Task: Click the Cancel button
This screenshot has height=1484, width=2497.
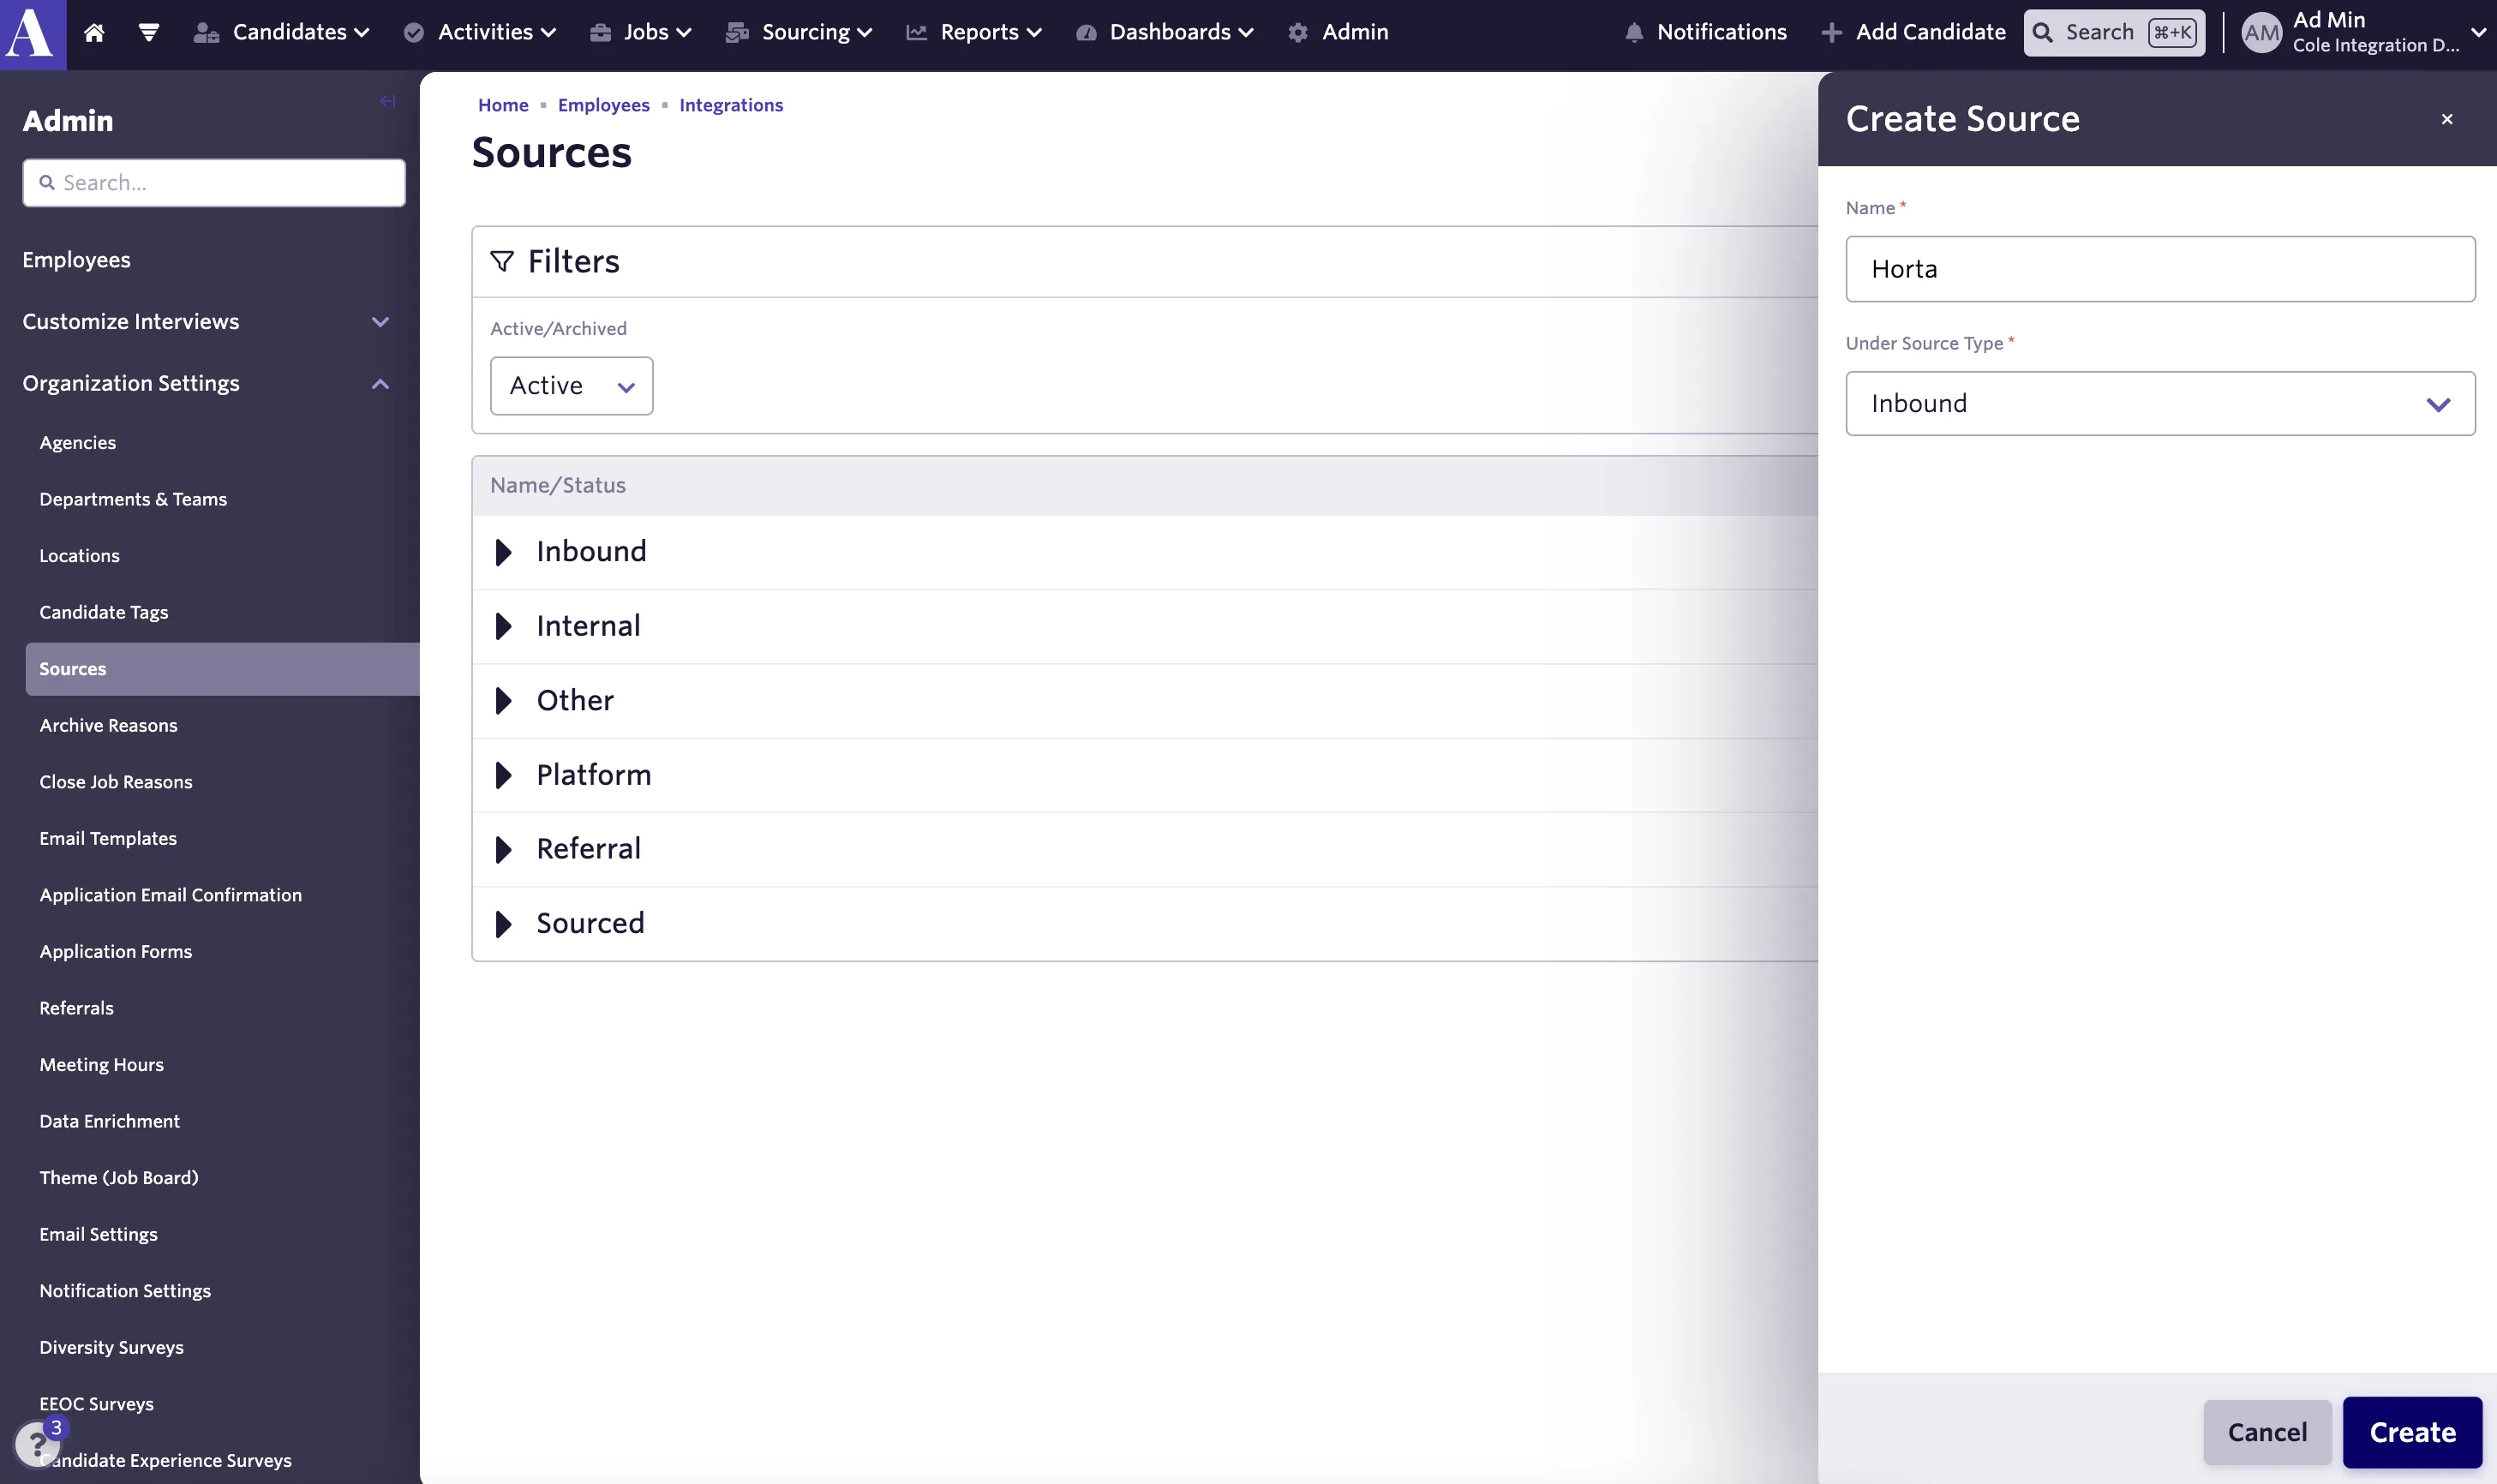Action: pos(2267,1432)
